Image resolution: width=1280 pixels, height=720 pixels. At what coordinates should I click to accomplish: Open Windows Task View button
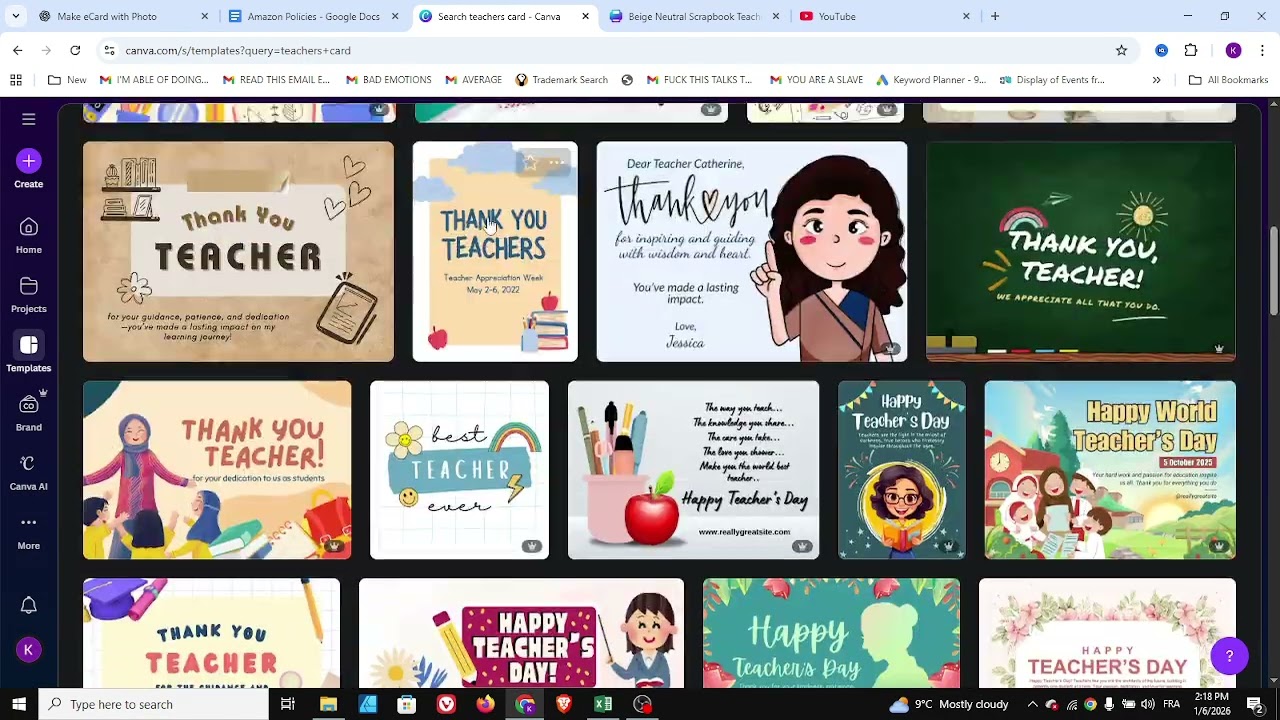288,704
